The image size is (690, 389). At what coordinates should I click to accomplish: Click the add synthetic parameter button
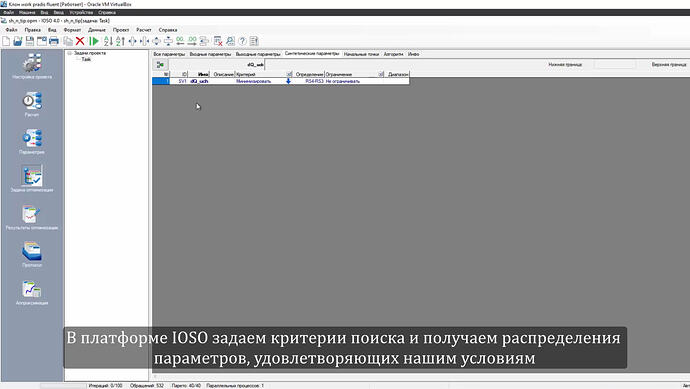[160, 65]
